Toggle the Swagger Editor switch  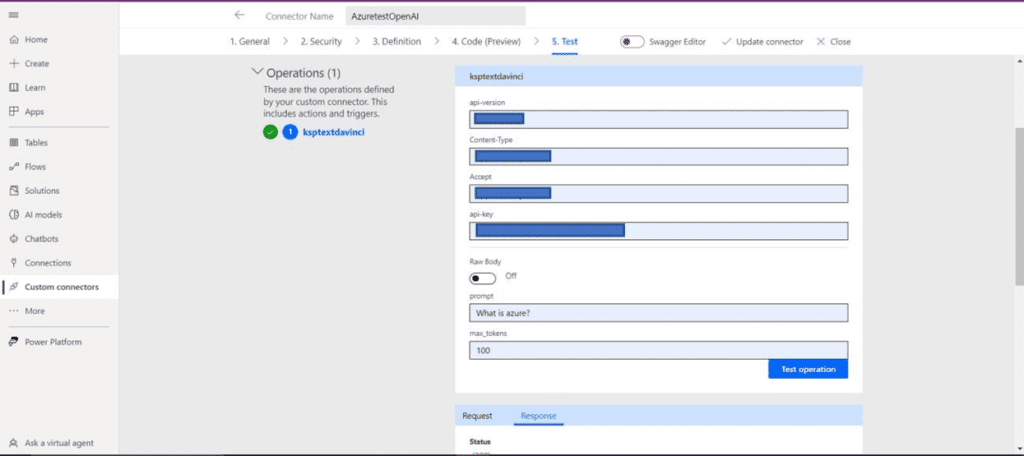pos(632,42)
